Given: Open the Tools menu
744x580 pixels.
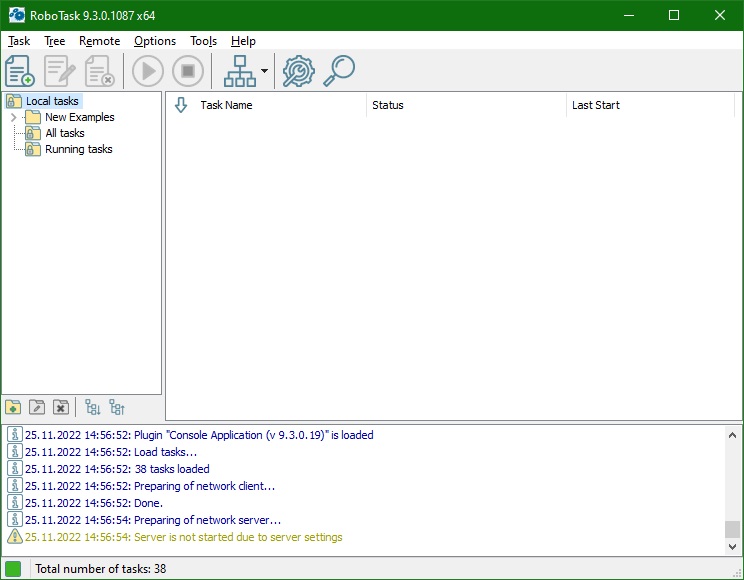Looking at the screenshot, I should click(x=203, y=41).
